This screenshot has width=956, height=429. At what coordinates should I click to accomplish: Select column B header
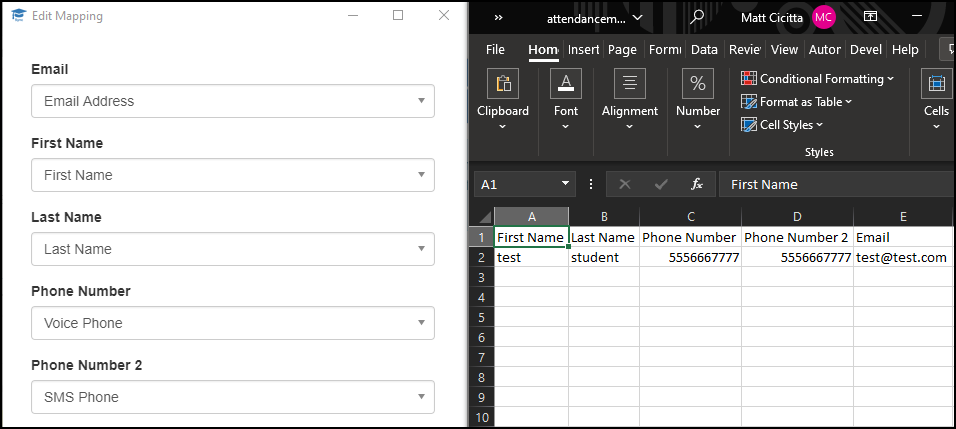pos(604,217)
